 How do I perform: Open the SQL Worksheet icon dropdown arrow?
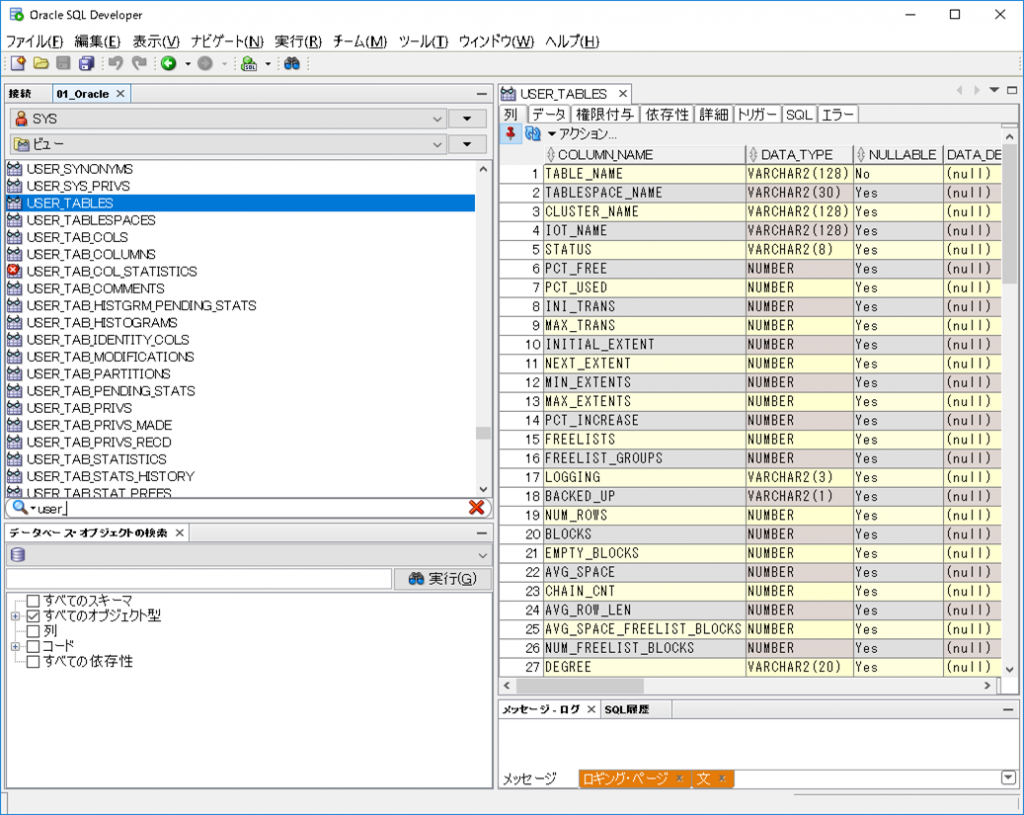coord(268,64)
